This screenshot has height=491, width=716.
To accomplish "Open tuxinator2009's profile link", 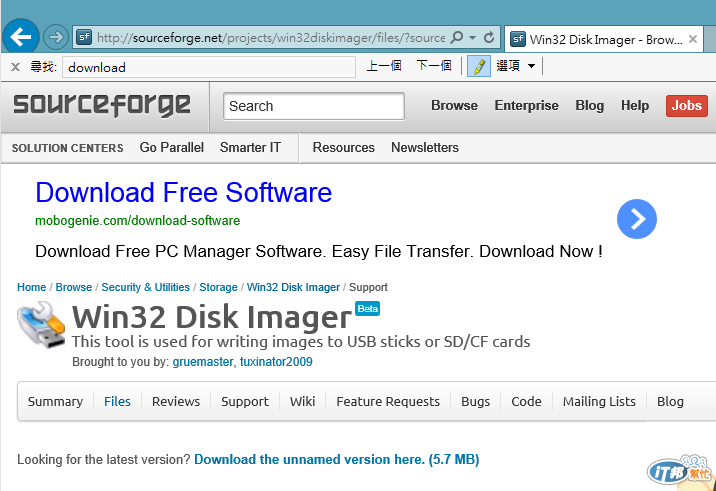I will 276,362.
